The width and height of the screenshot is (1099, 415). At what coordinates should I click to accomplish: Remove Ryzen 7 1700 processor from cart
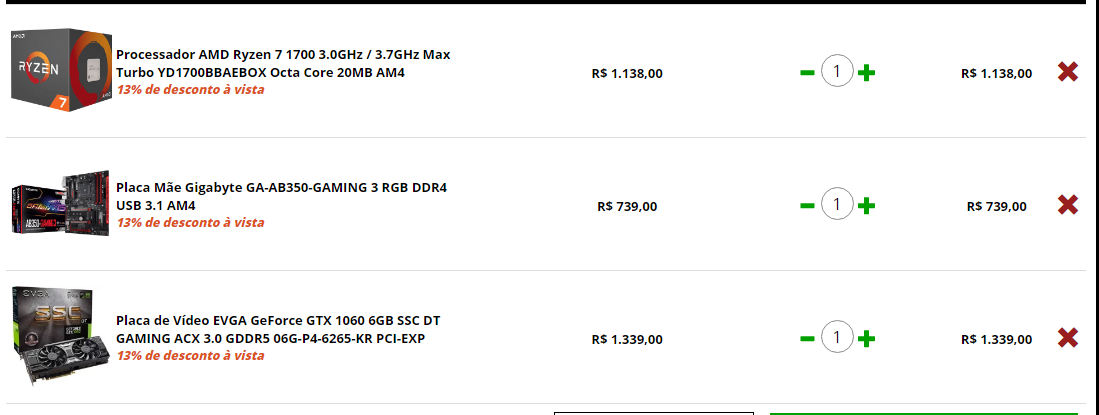[x=1067, y=72]
